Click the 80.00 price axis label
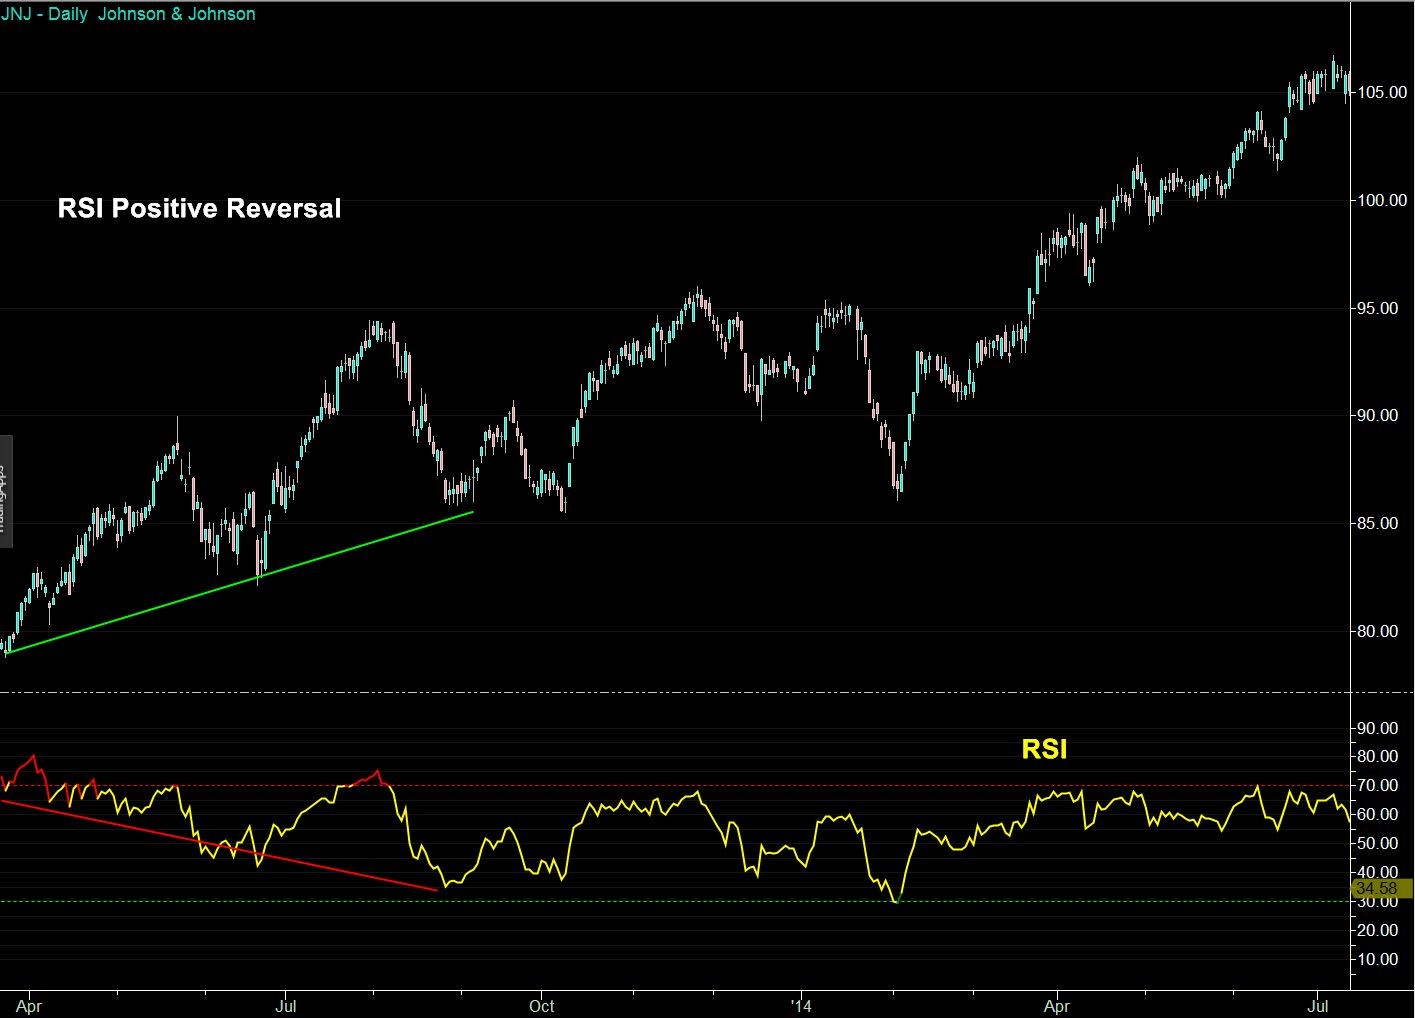Image resolution: width=1415 pixels, height=1018 pixels. click(1380, 632)
